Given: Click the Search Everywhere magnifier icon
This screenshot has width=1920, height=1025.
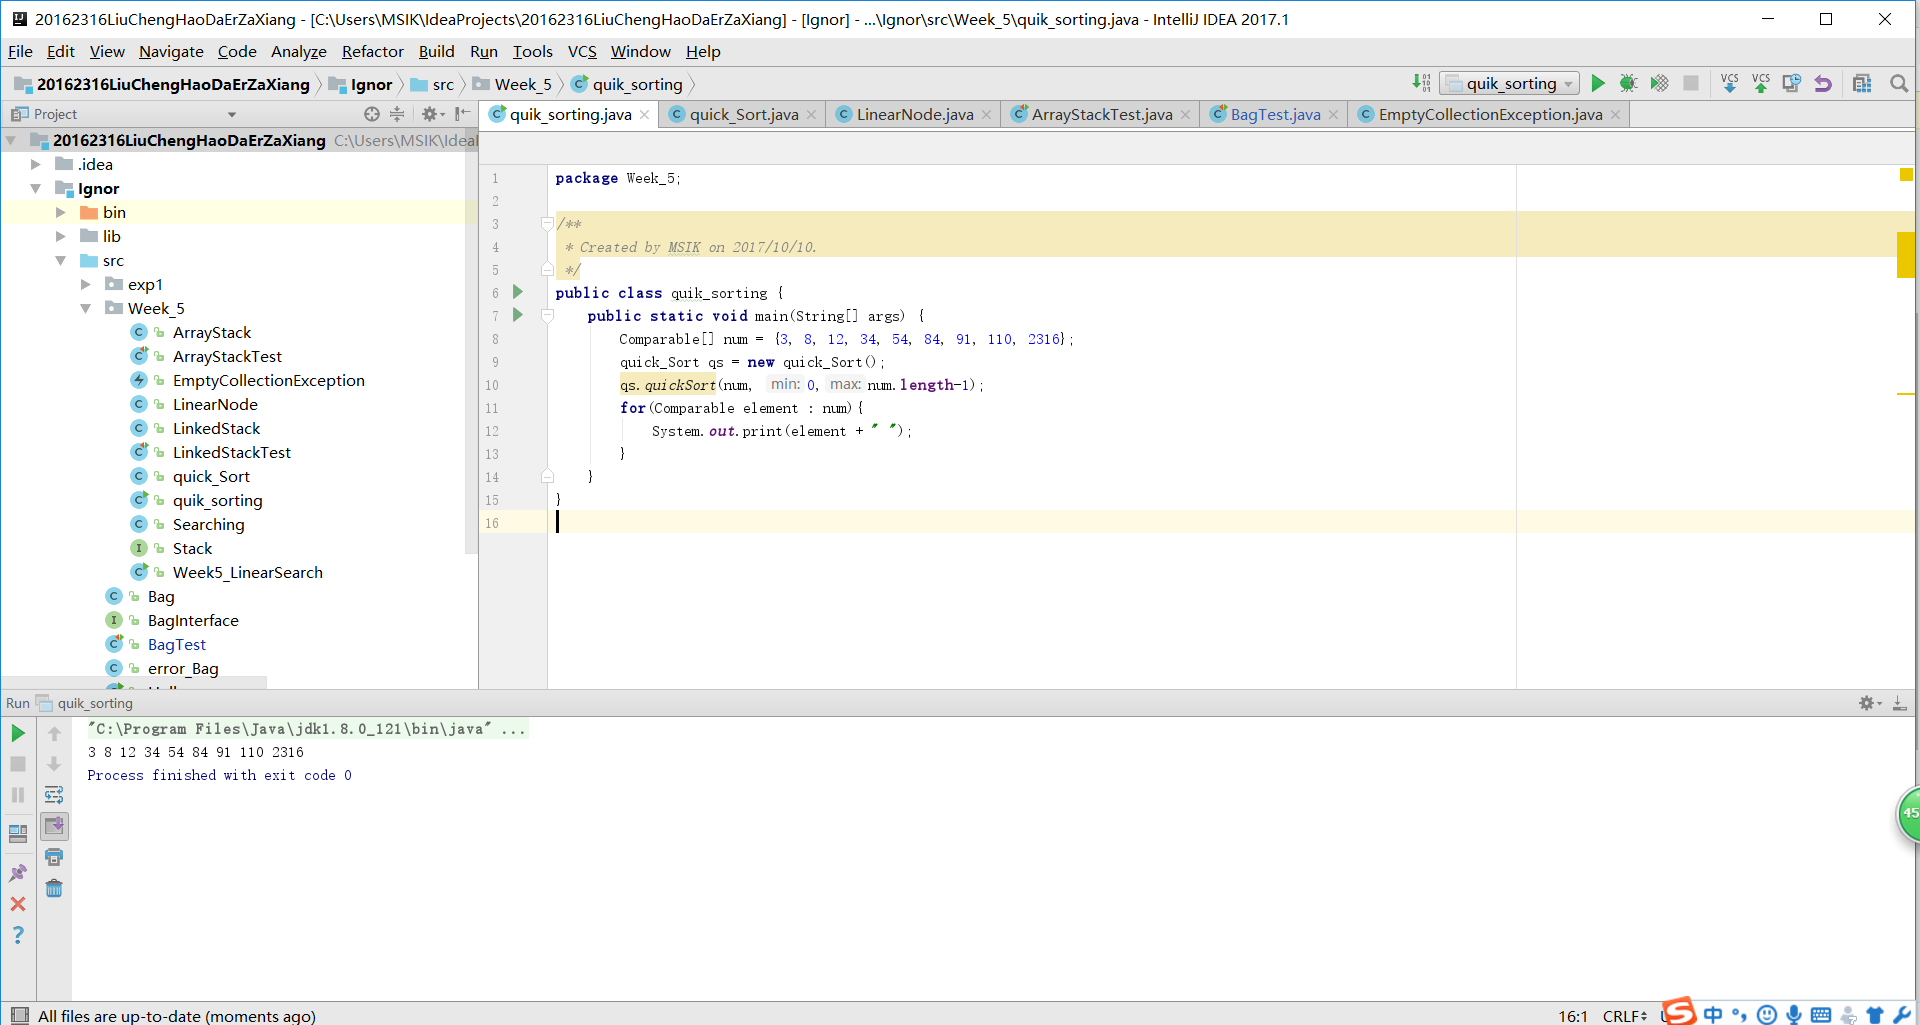Looking at the screenshot, I should (1898, 83).
